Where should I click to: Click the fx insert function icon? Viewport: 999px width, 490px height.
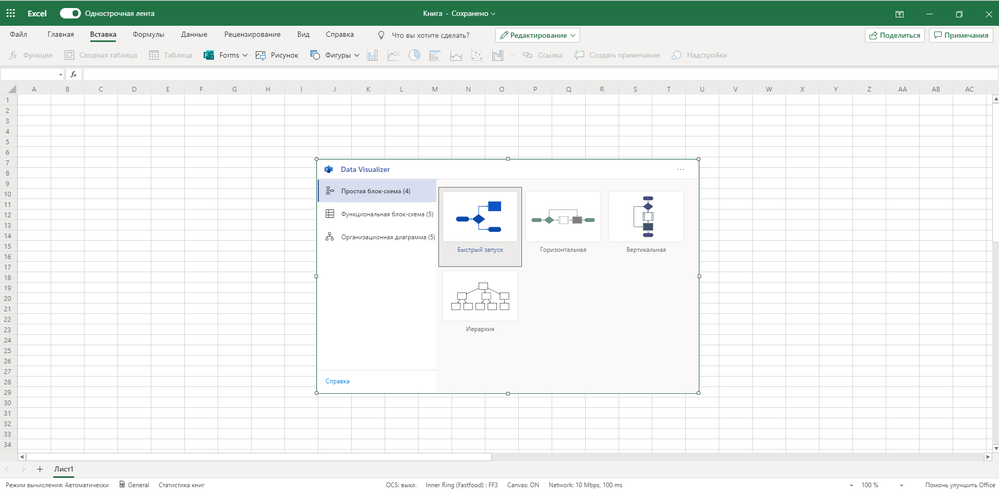[74, 75]
